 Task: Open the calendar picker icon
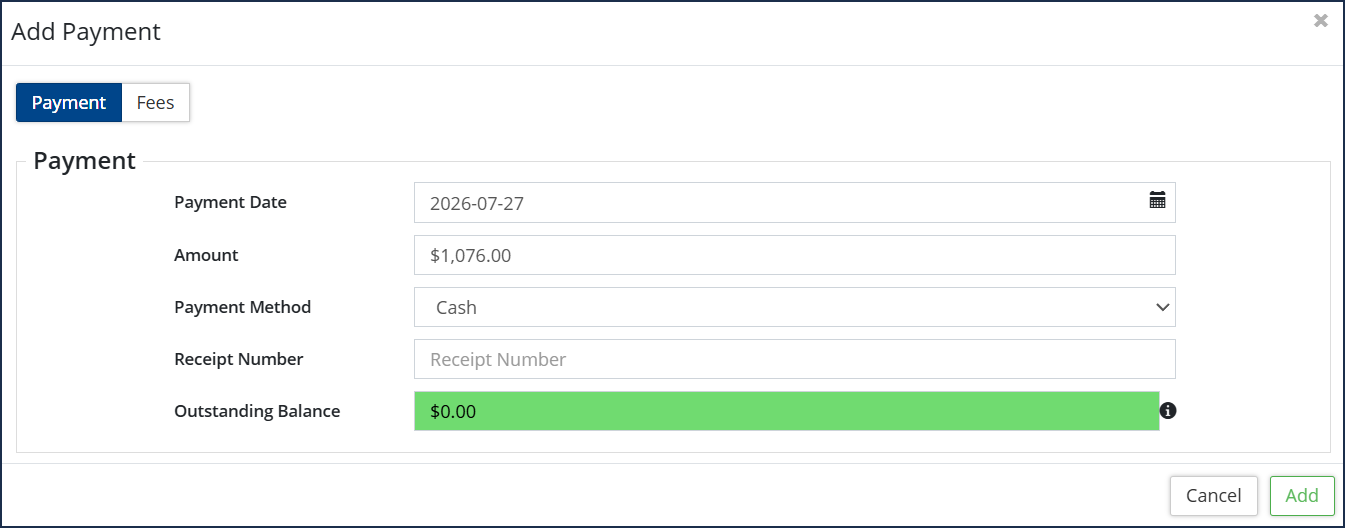tap(1157, 200)
